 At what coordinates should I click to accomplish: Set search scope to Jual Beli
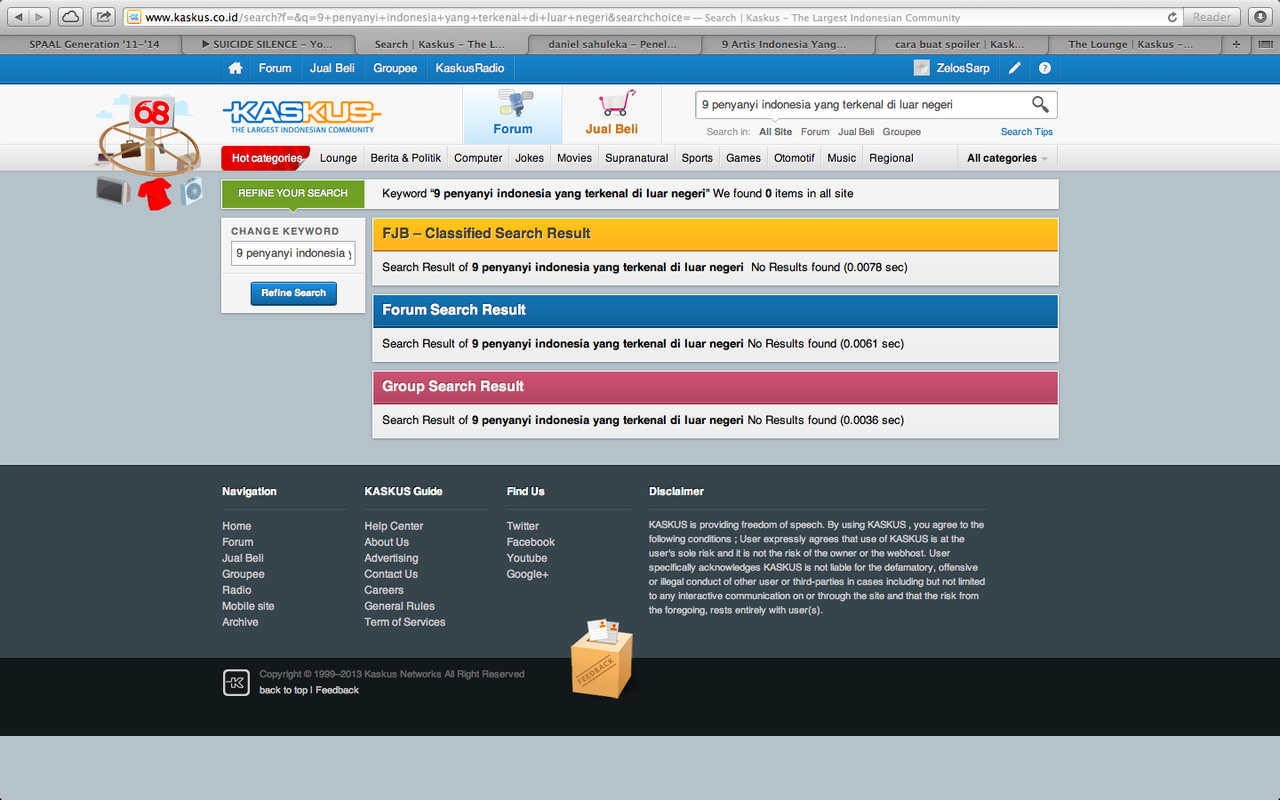(856, 132)
